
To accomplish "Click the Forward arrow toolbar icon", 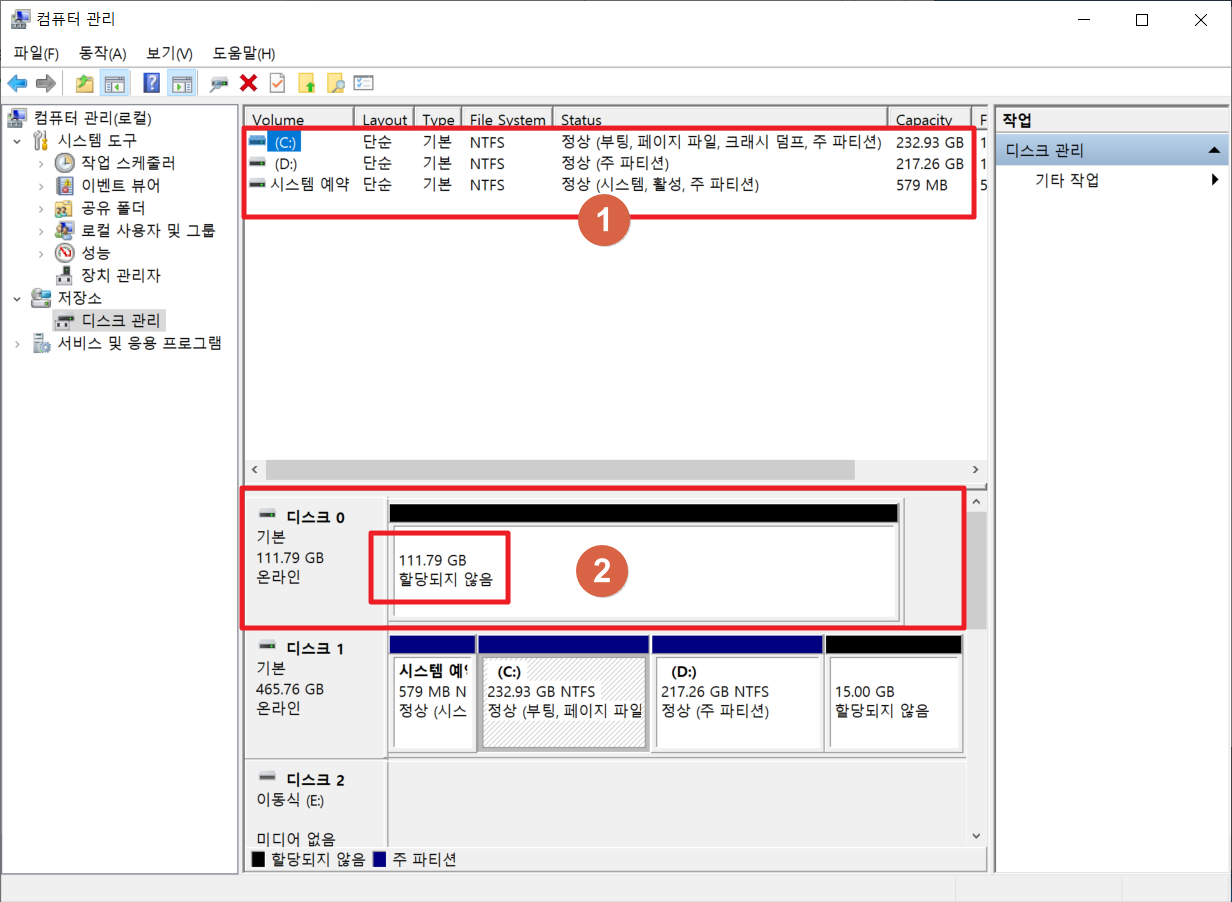I will point(45,83).
